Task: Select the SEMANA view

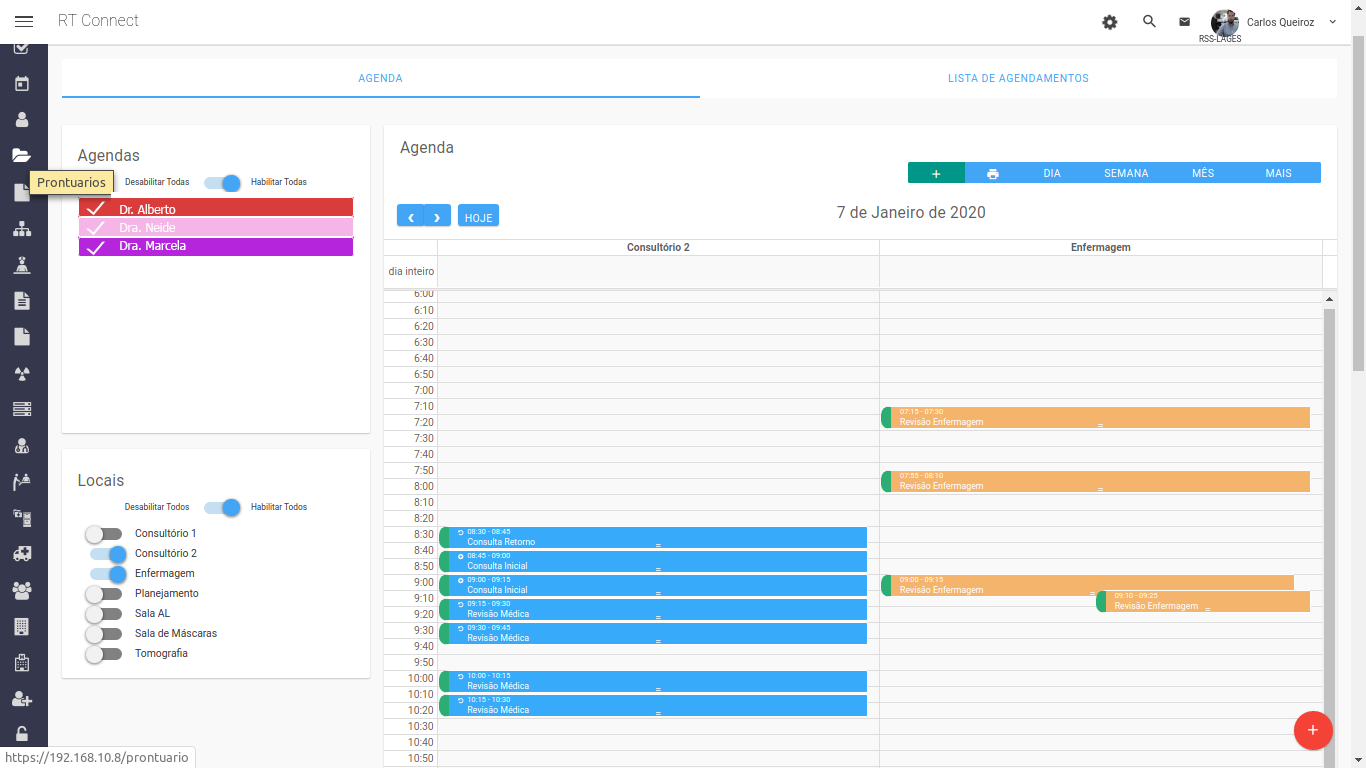Action: click(1126, 173)
